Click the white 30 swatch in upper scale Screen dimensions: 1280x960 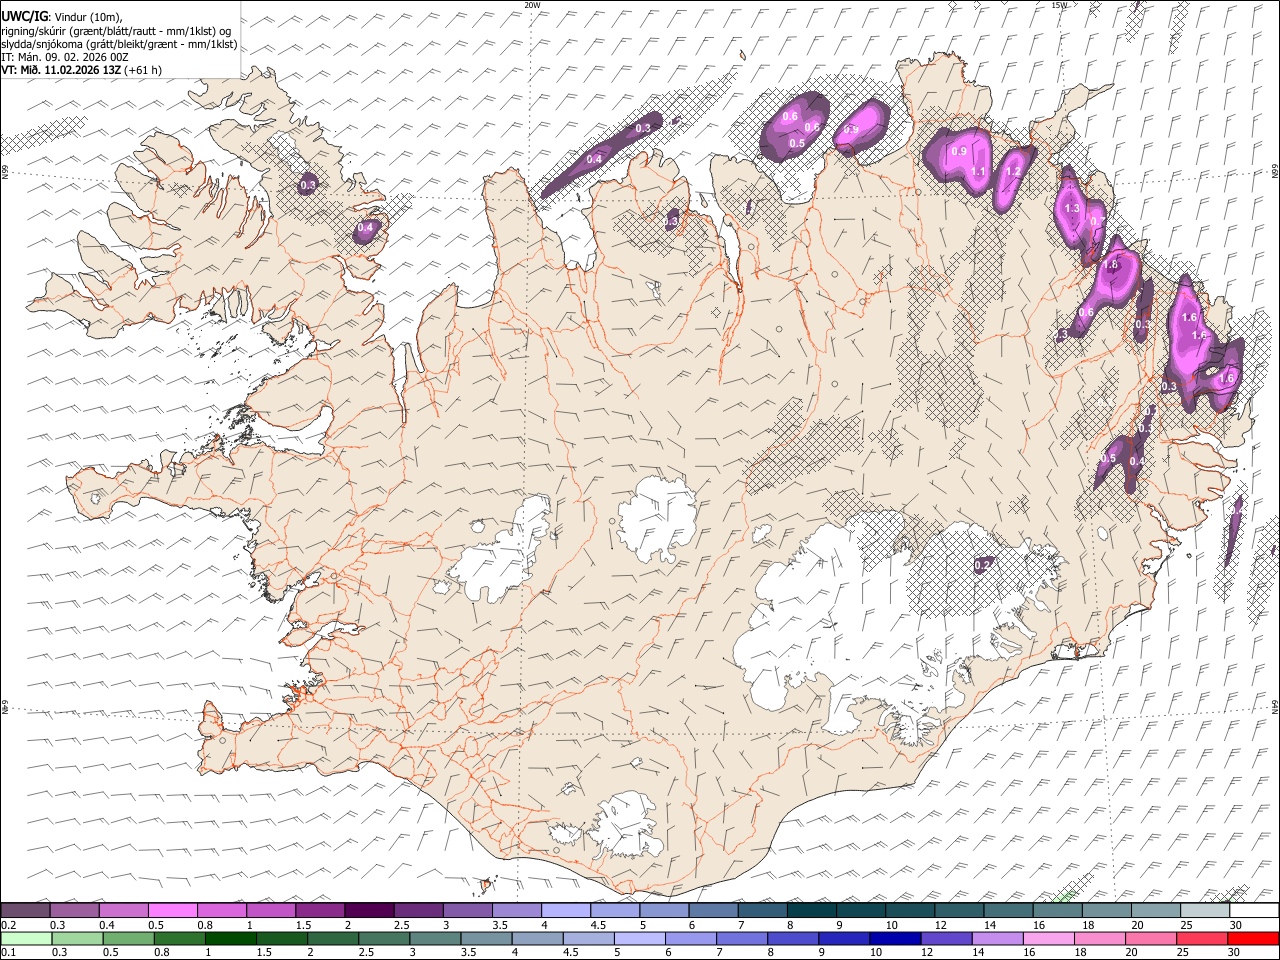coord(1254,910)
